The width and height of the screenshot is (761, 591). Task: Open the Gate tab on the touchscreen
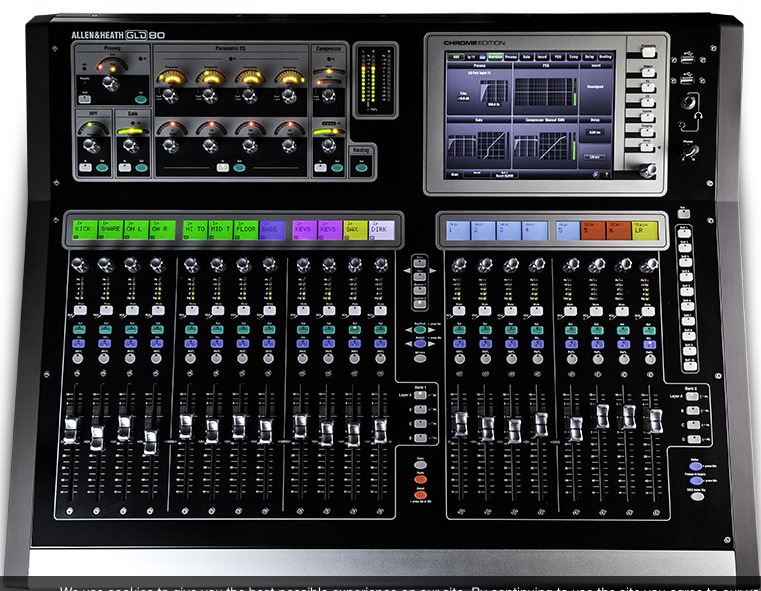[527, 57]
